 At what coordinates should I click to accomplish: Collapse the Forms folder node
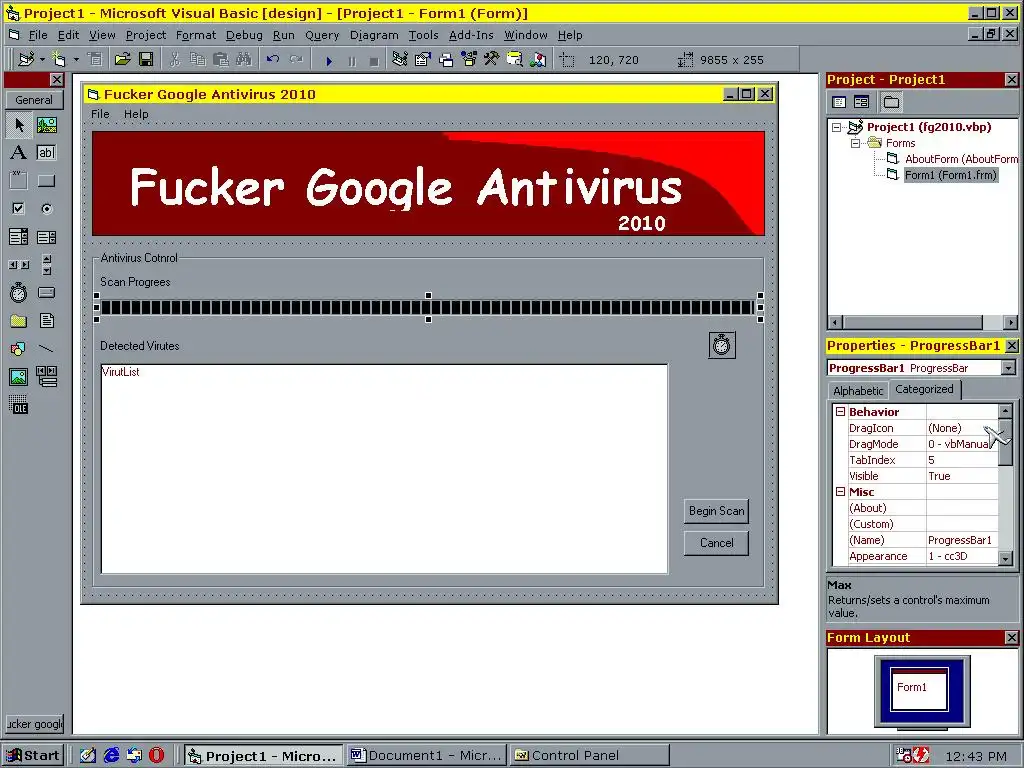pyautogui.click(x=856, y=143)
